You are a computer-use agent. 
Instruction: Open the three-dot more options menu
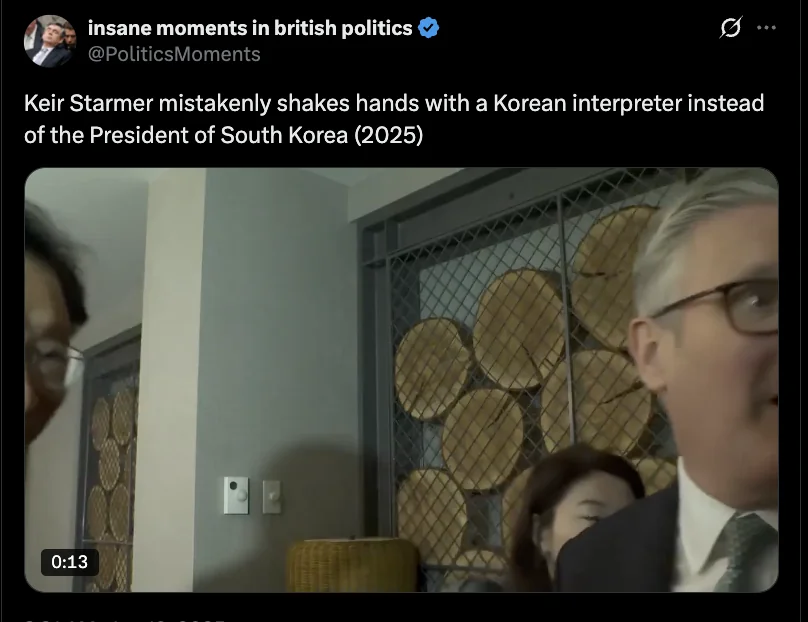[x=766, y=28]
